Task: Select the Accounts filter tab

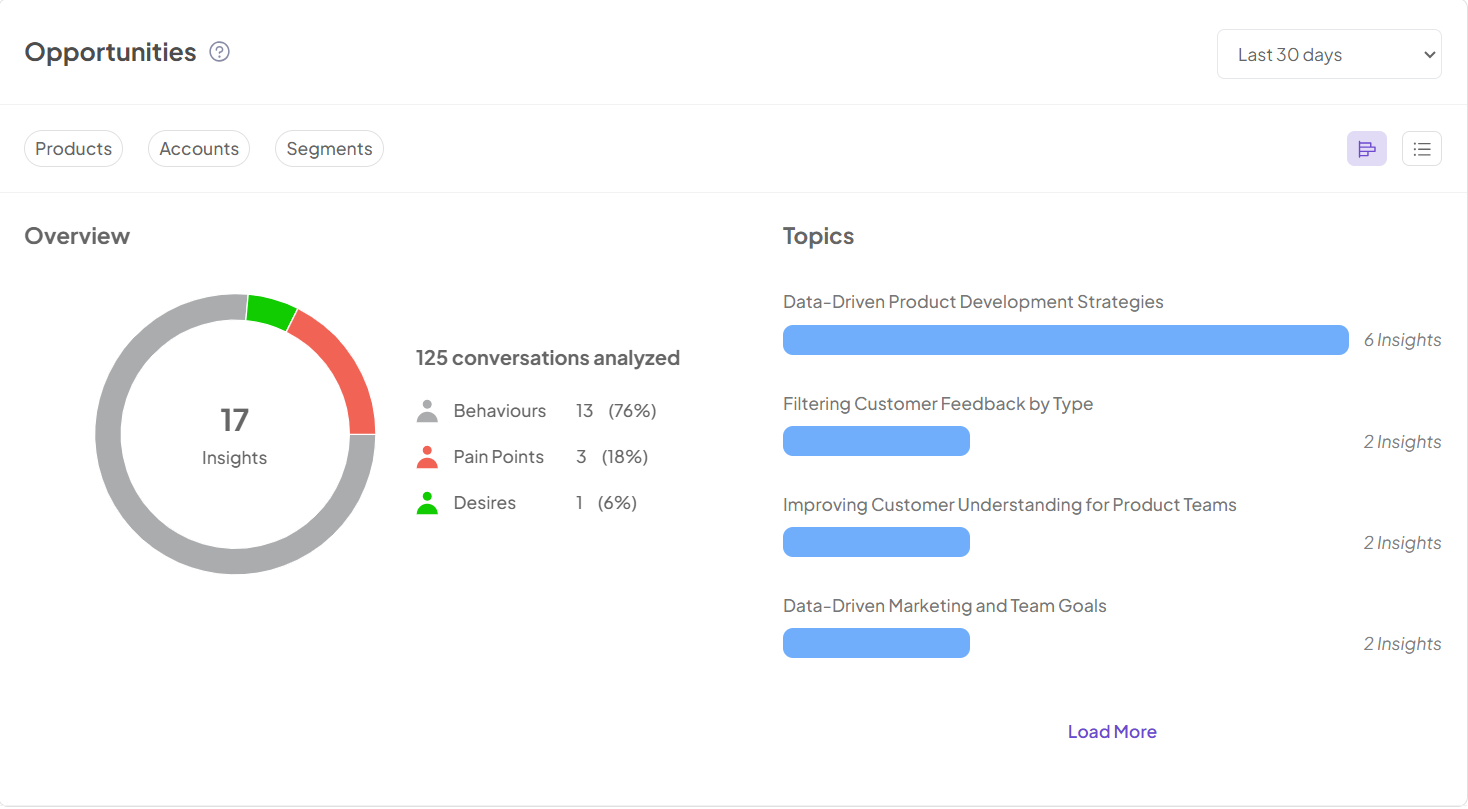Action: (199, 149)
